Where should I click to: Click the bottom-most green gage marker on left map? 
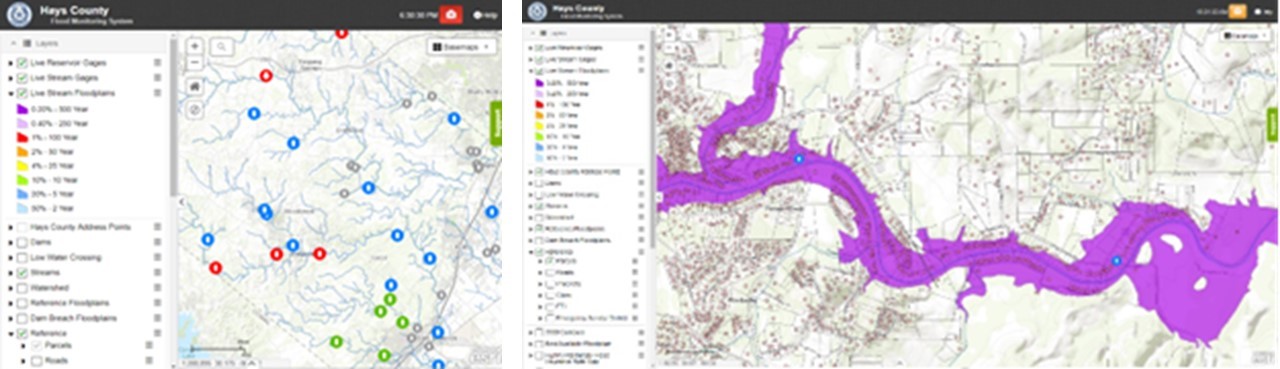click(x=384, y=355)
